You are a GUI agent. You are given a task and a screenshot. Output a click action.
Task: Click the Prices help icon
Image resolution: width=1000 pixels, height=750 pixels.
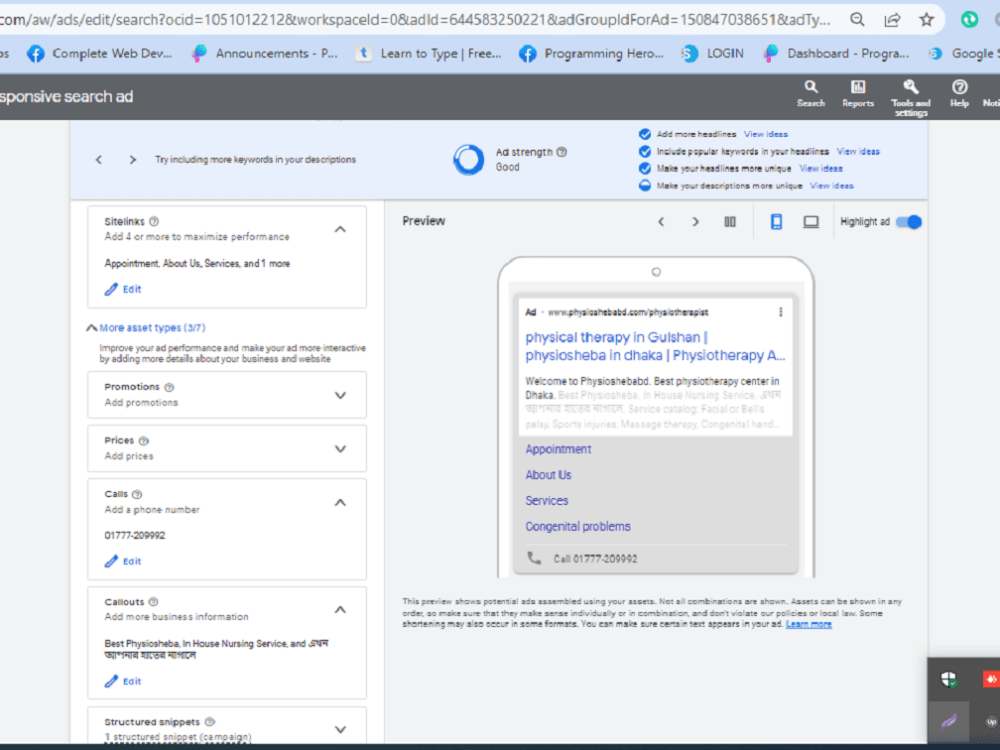pyautogui.click(x=143, y=441)
